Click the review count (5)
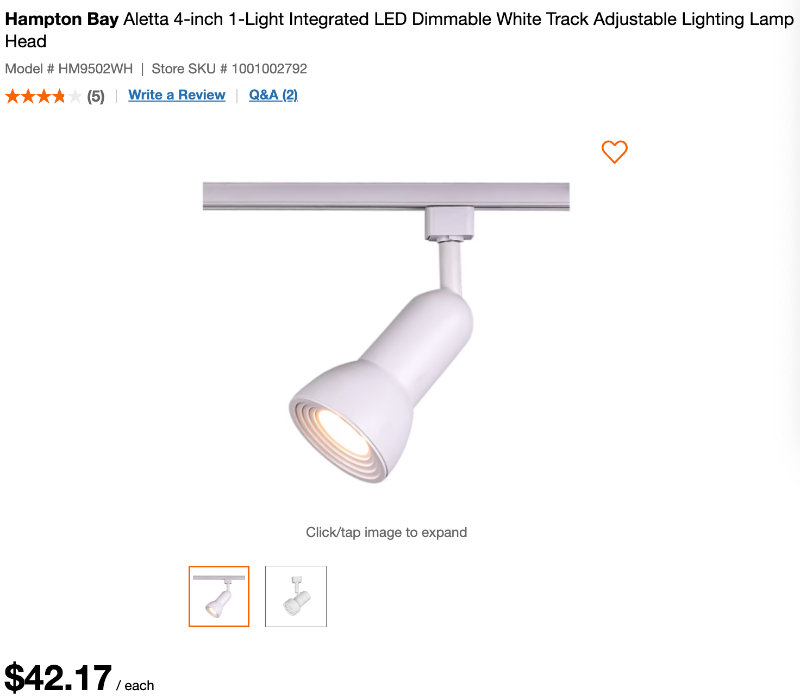The image size is (800, 697). (96, 96)
